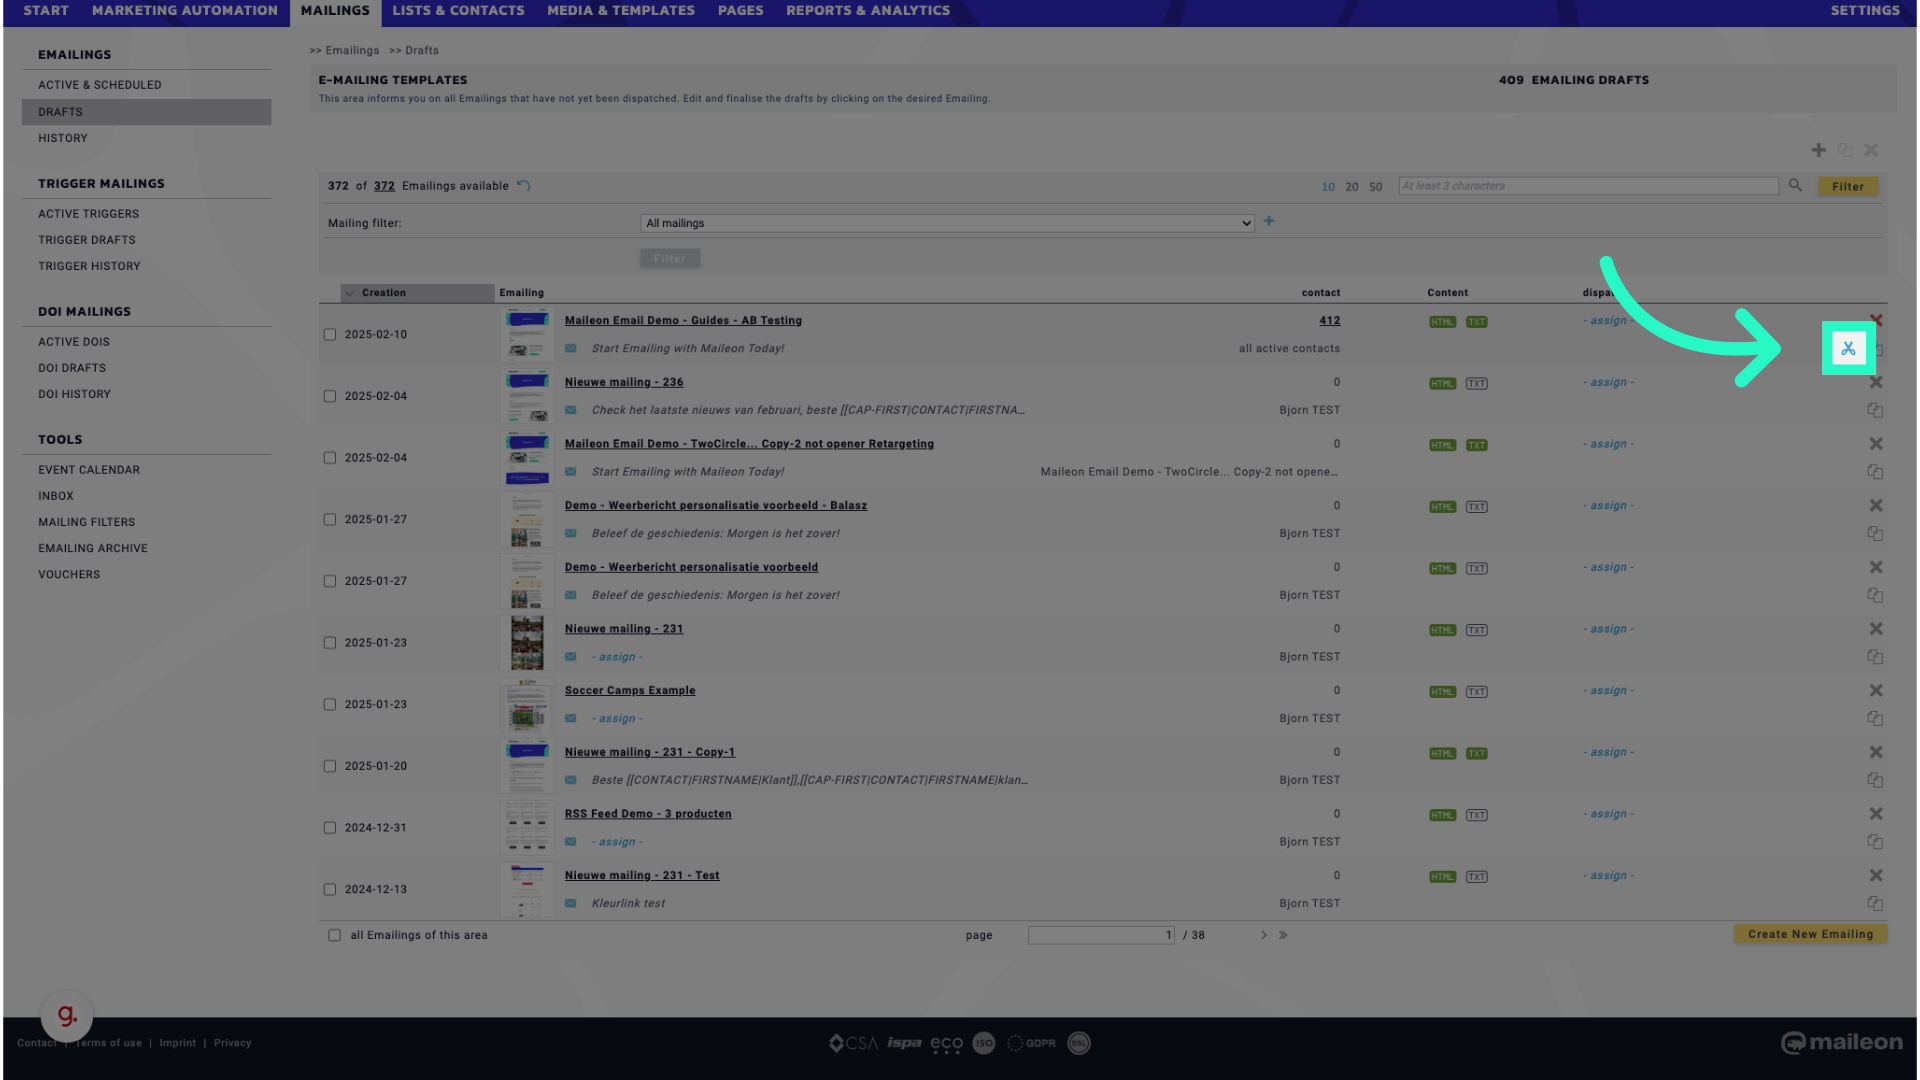Tick checkbox for Nieuwe mailing - 231 row

click(330, 643)
